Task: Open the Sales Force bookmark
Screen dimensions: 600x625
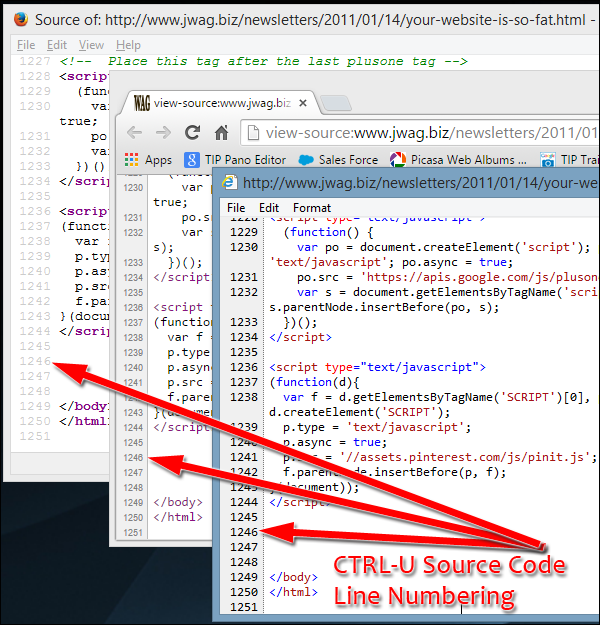Action: tap(338, 160)
